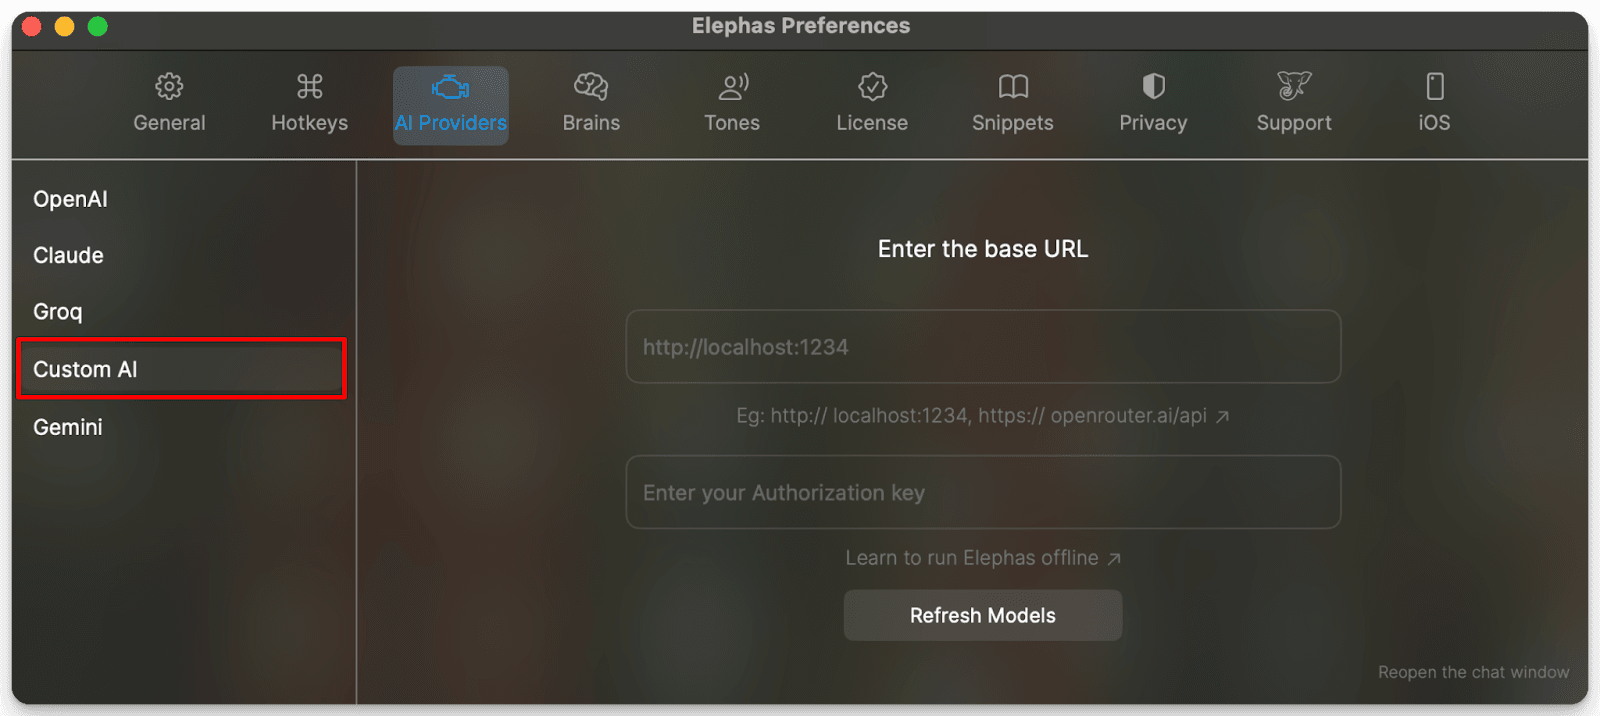Select the Claude provider
Image resolution: width=1600 pixels, height=716 pixels.
pyautogui.click(x=67, y=255)
